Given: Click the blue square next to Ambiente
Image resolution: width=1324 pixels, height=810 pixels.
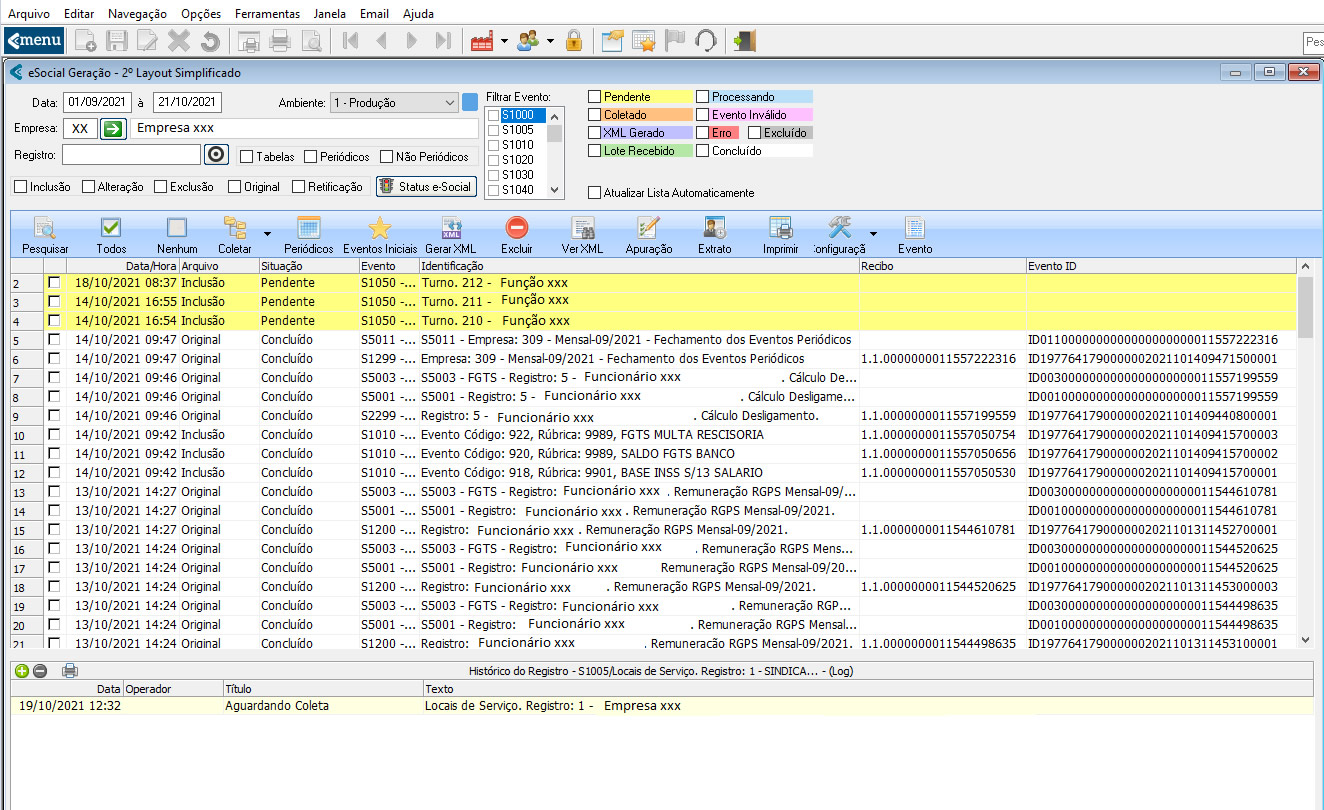Looking at the screenshot, I should coord(470,102).
